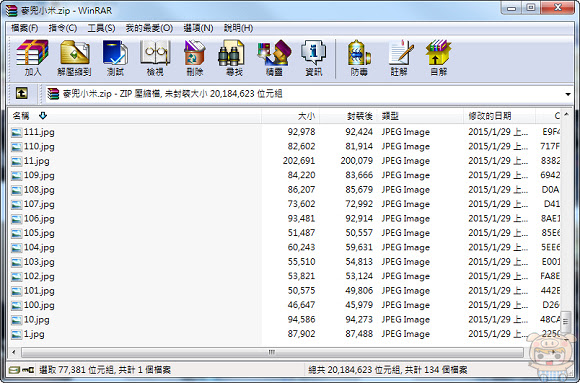Open the 檔案(F) menu
This screenshot has height=383, width=580.
coord(24,28)
